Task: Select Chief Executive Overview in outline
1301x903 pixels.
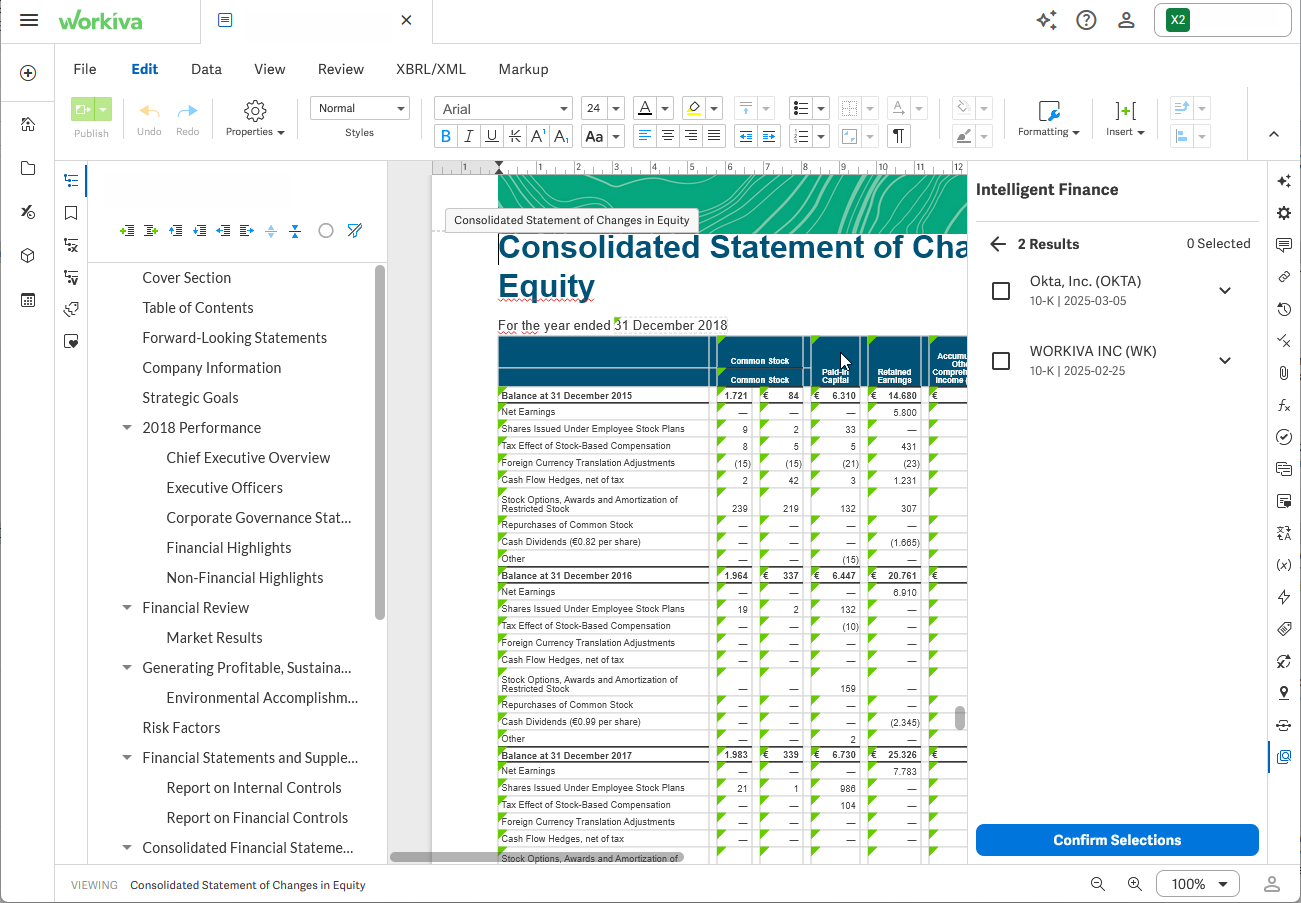Action: tap(248, 458)
